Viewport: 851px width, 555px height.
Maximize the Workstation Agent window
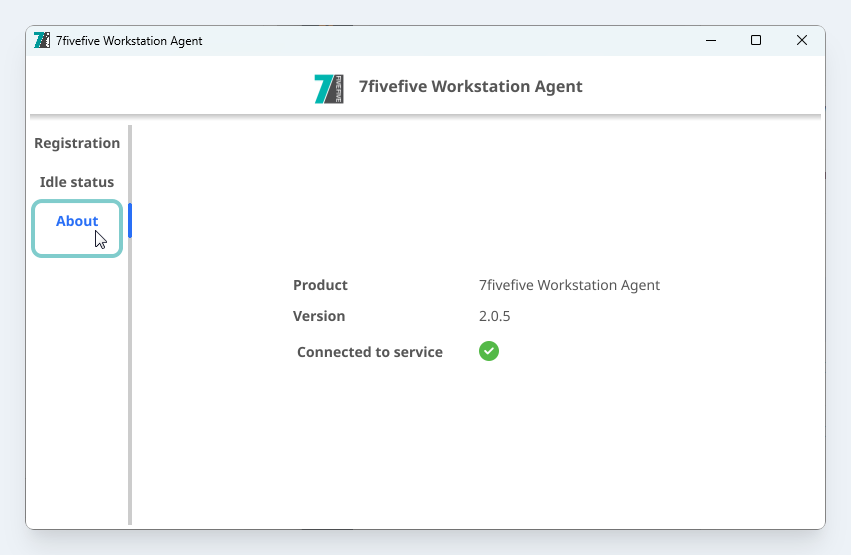pos(756,41)
